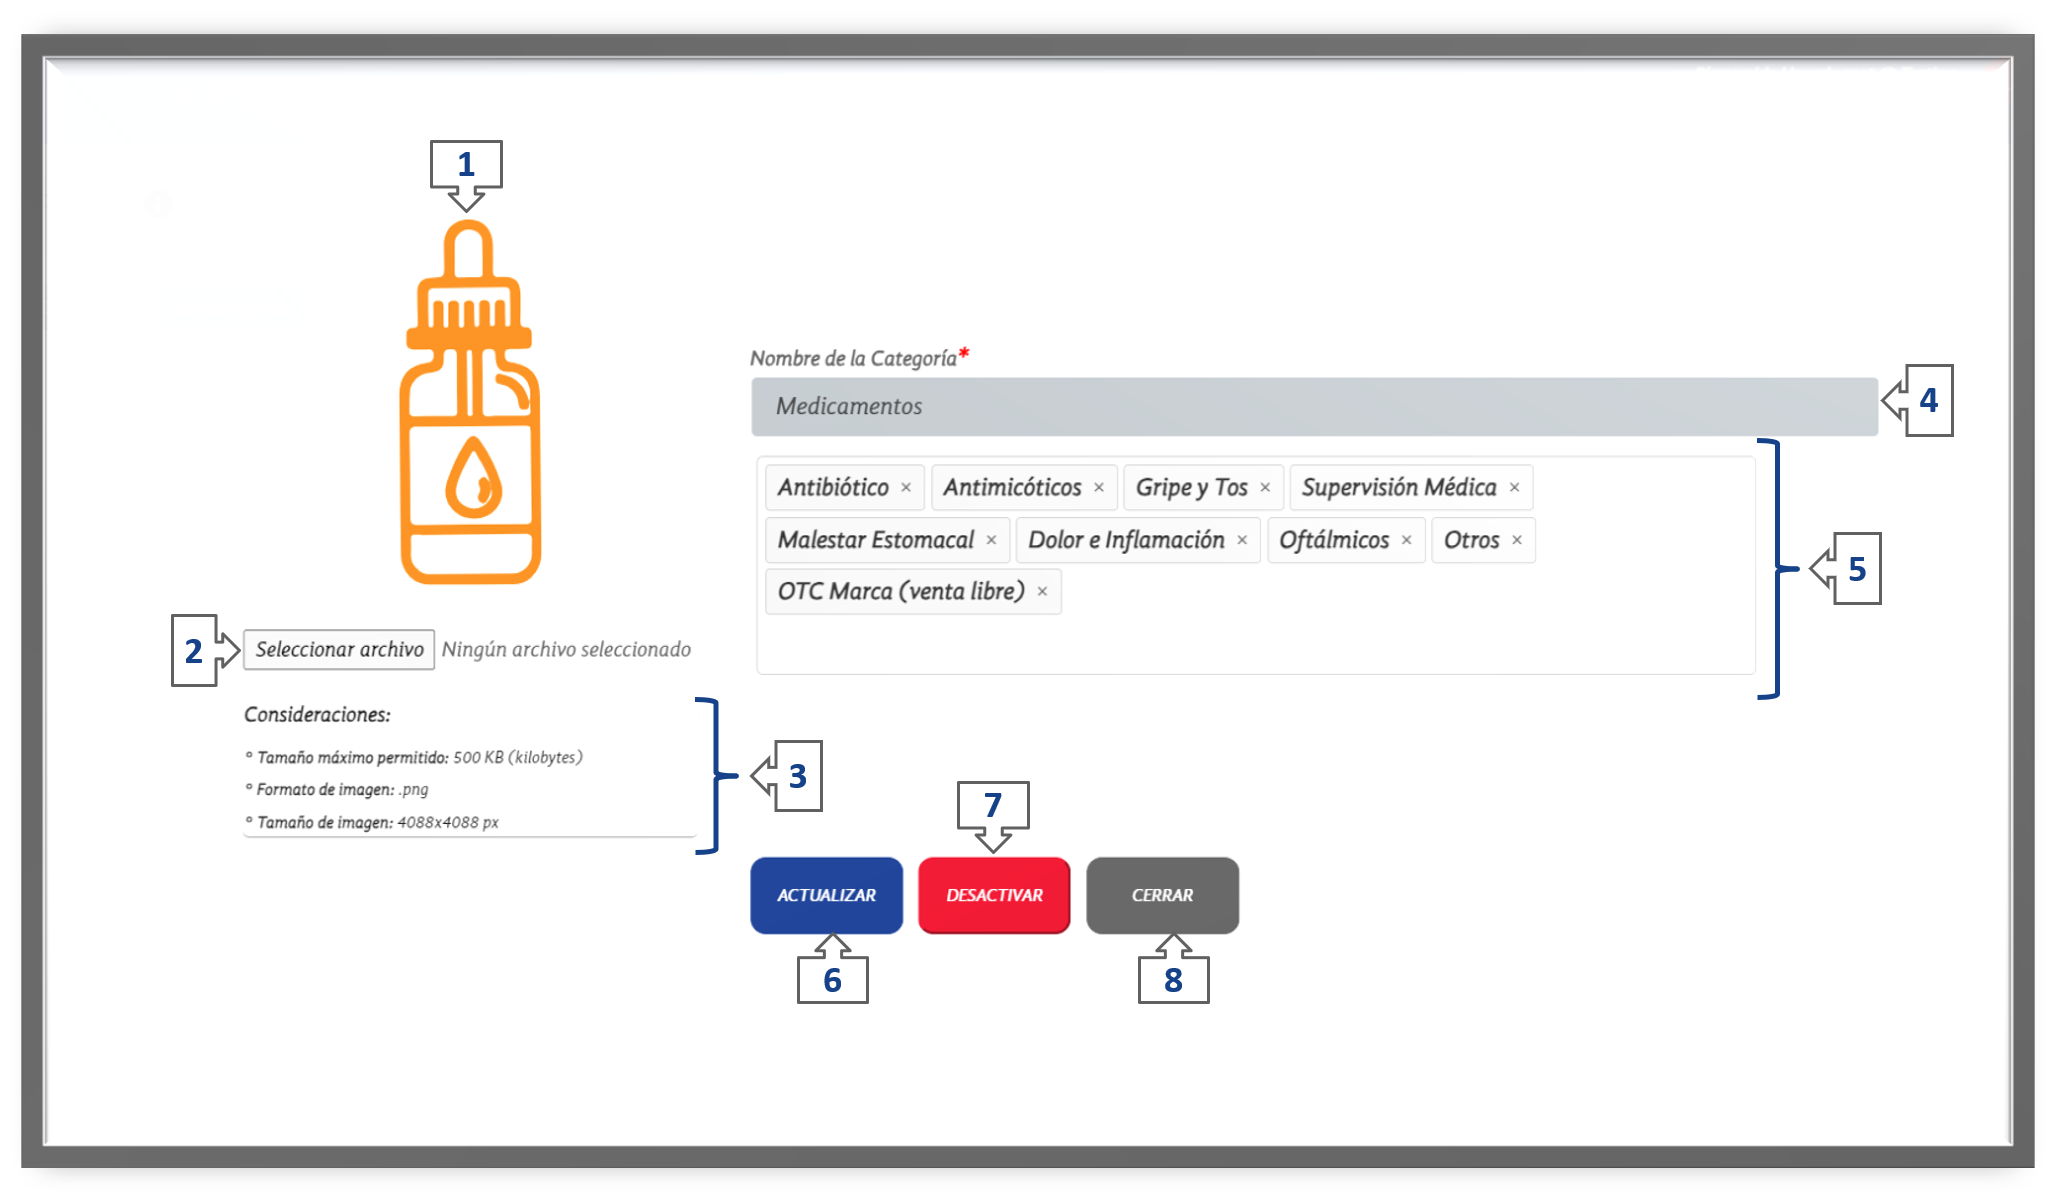2056x1202 pixels.
Task: Focus the Nombre de la Categoría field
Action: click(1314, 407)
